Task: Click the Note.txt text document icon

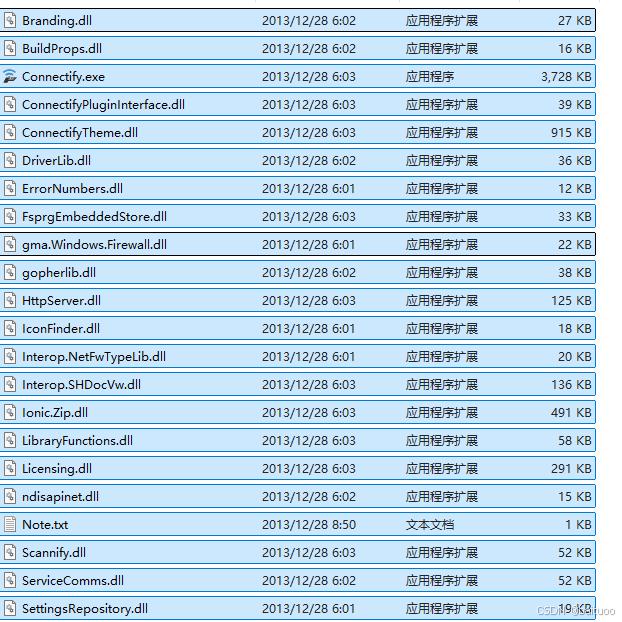Action: pos(10,524)
